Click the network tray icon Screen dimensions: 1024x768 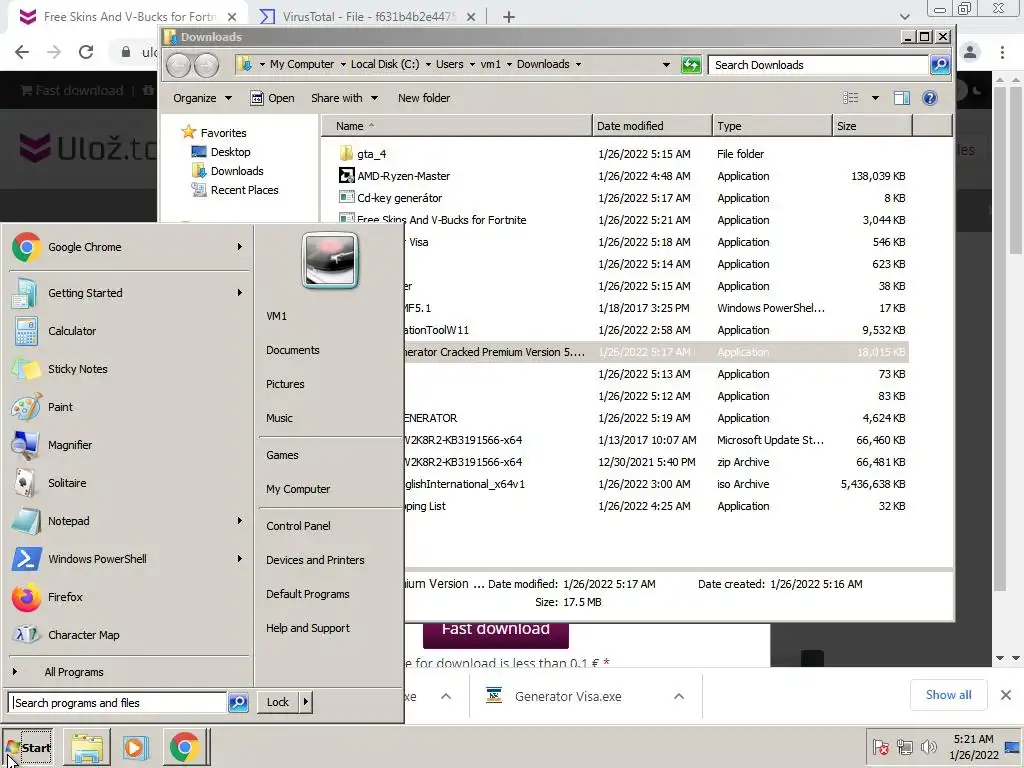(904, 747)
